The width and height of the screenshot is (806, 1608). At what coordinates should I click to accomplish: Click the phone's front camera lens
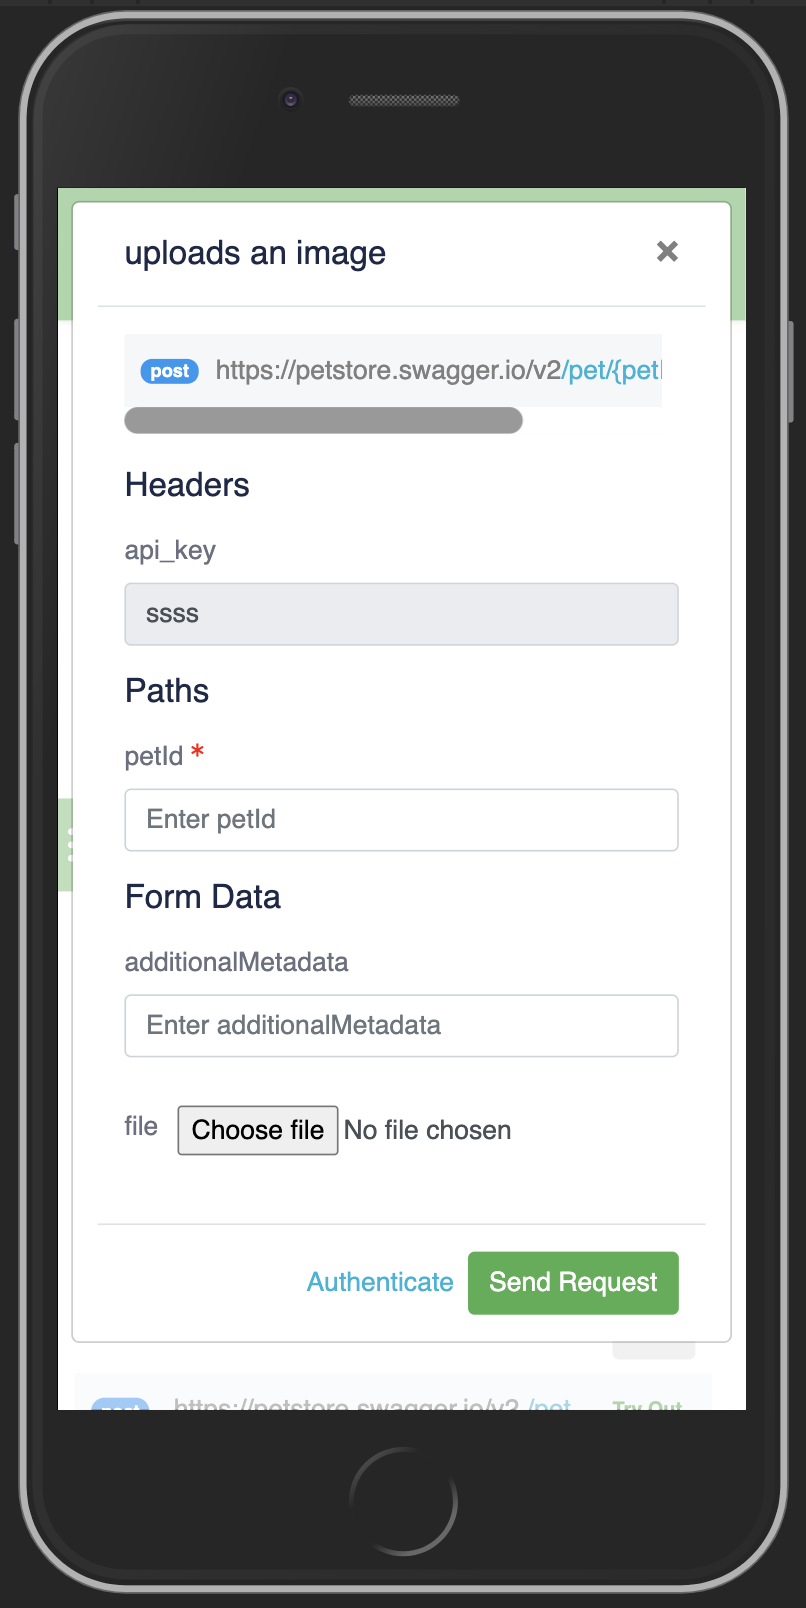click(x=290, y=99)
